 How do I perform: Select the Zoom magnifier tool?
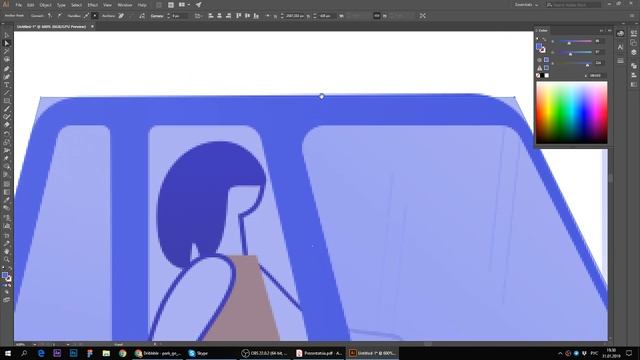[7, 260]
